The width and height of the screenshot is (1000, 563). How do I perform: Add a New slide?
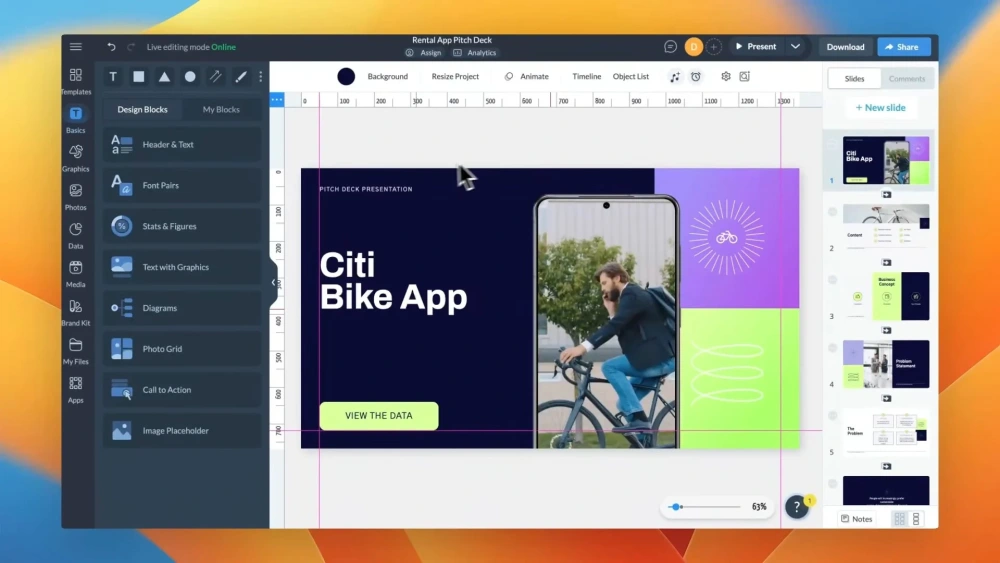[881, 108]
